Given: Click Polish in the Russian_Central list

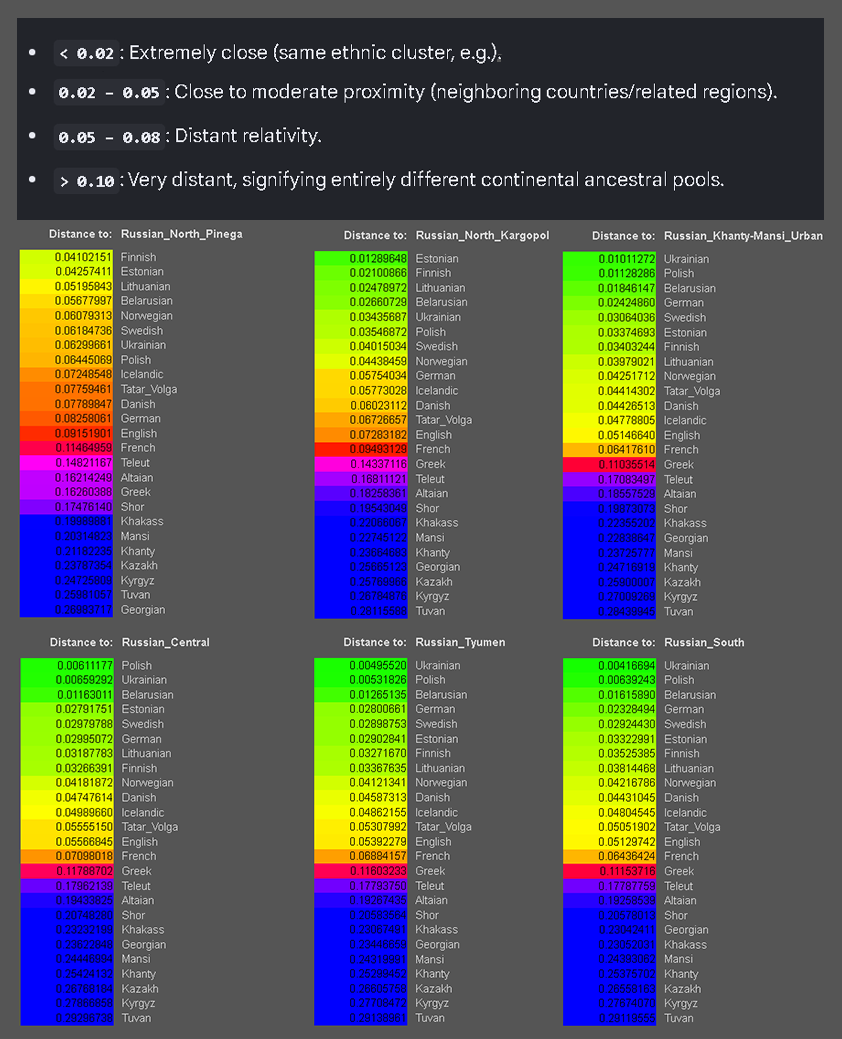Looking at the screenshot, I should (x=136, y=665).
